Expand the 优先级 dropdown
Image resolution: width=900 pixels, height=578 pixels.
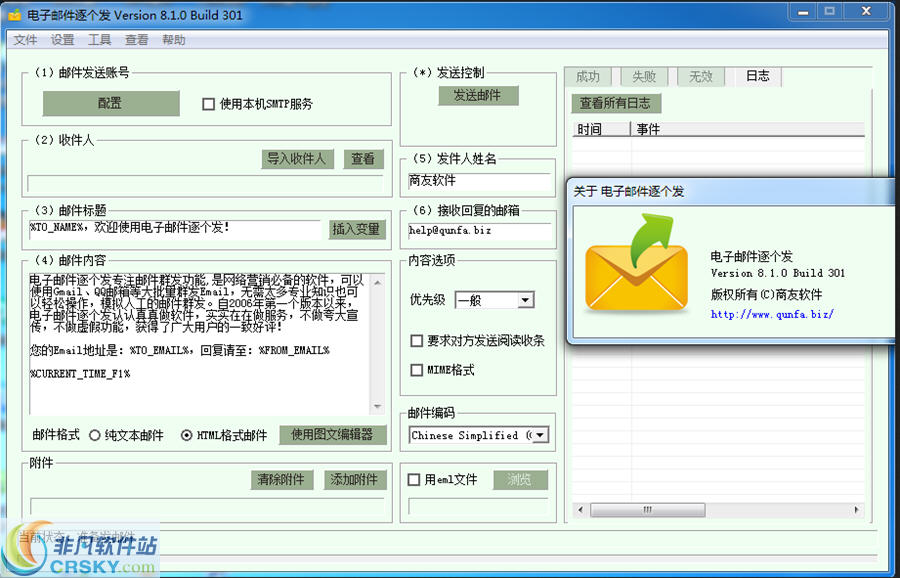click(x=525, y=300)
